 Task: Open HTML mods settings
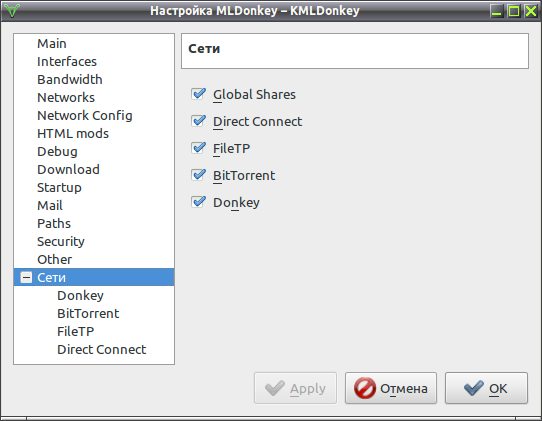[73, 133]
